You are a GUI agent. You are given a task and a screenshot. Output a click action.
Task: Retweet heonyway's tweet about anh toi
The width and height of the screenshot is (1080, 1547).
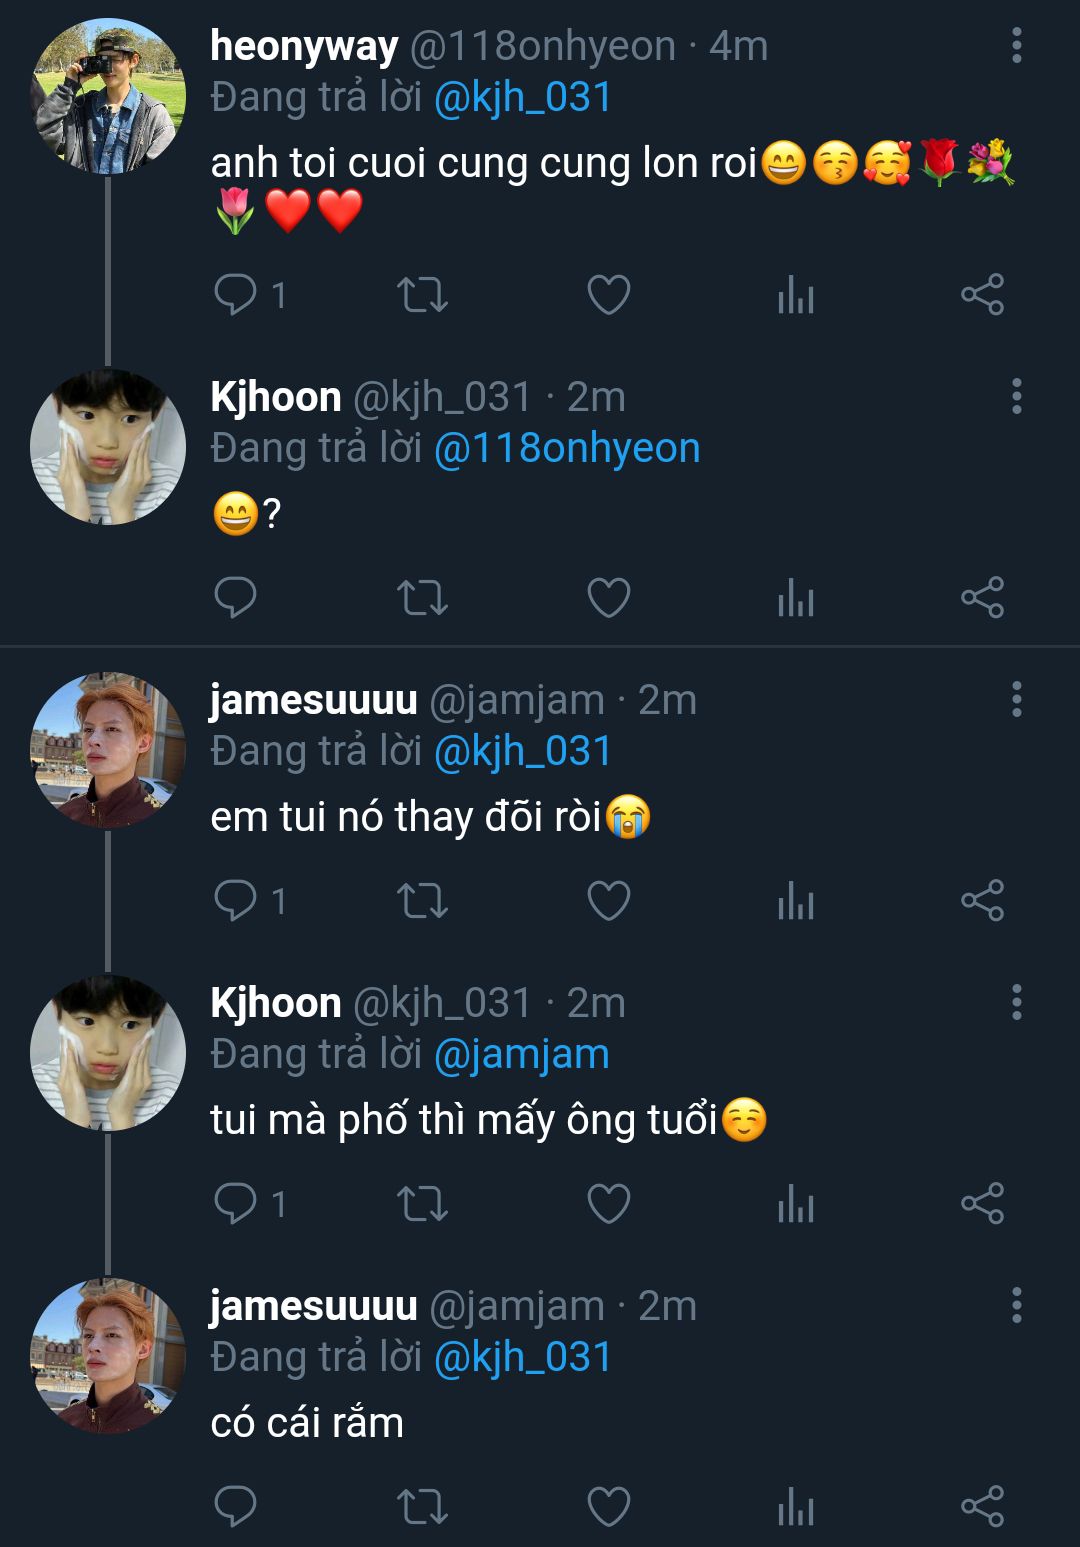point(422,295)
